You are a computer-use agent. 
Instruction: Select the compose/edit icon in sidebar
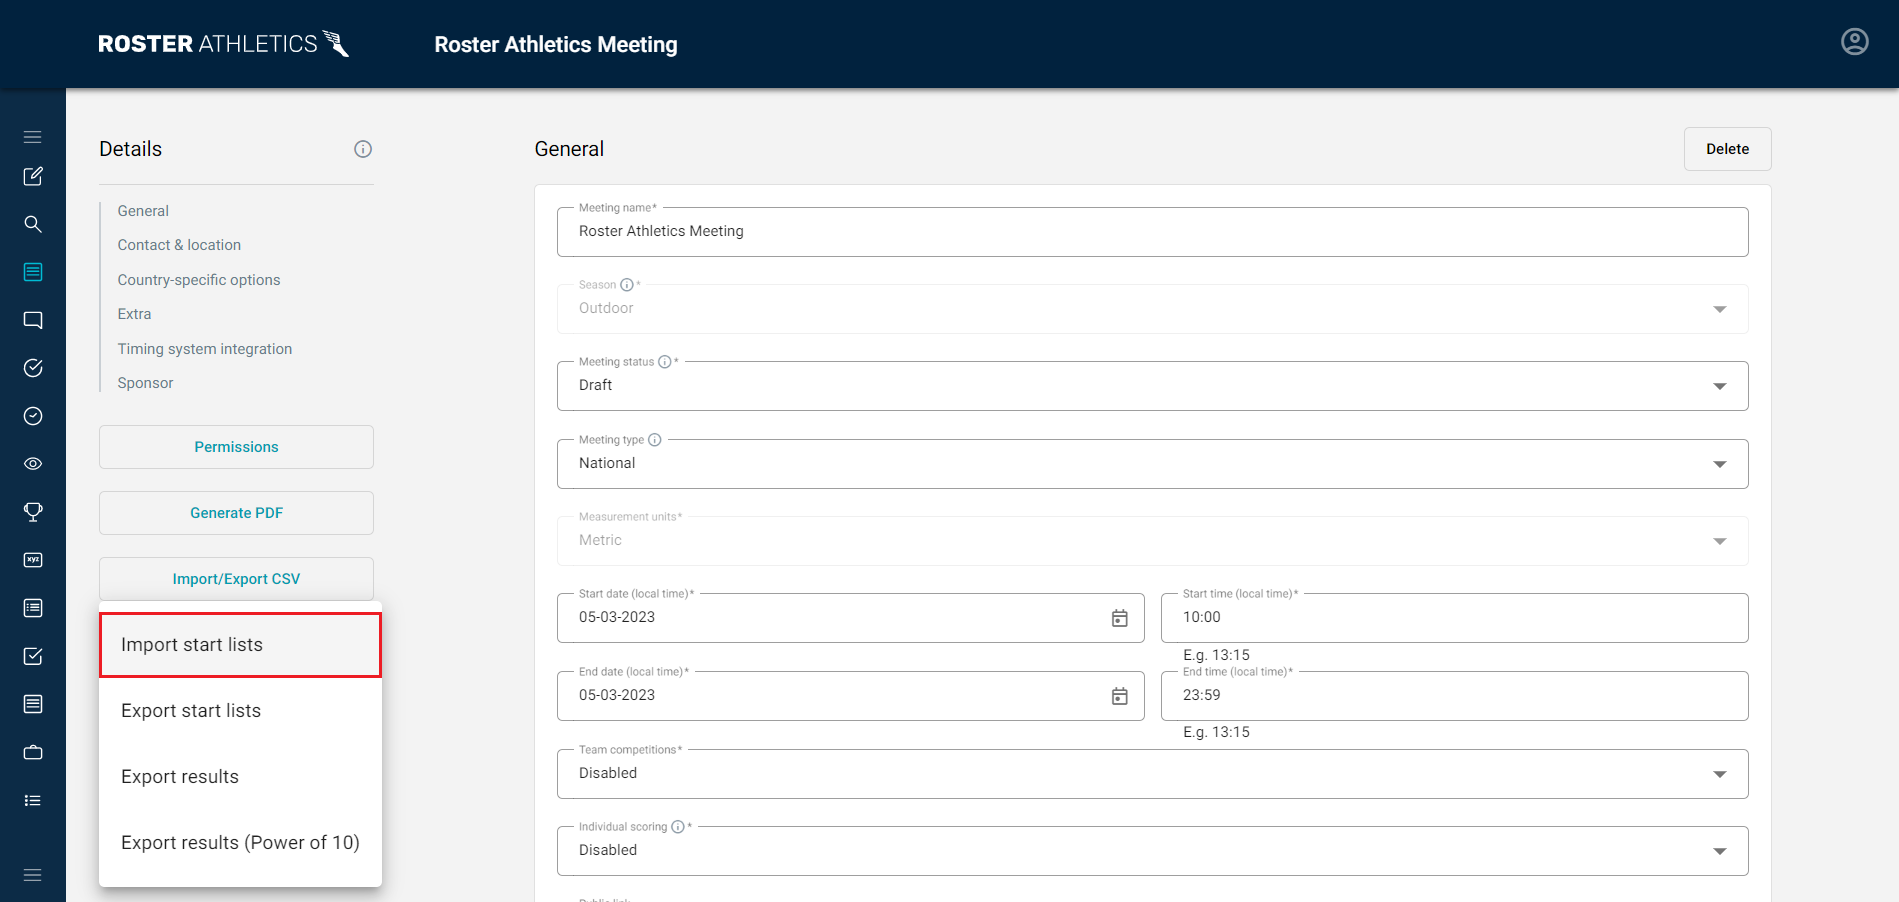pyautogui.click(x=33, y=176)
